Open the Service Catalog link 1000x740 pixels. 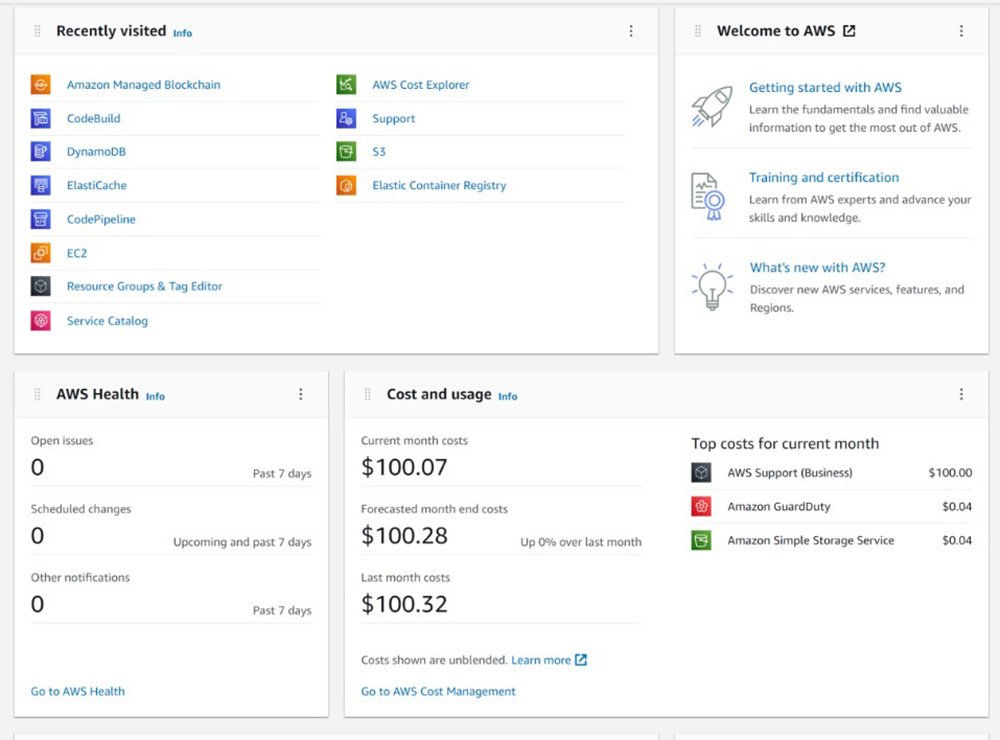coord(107,320)
